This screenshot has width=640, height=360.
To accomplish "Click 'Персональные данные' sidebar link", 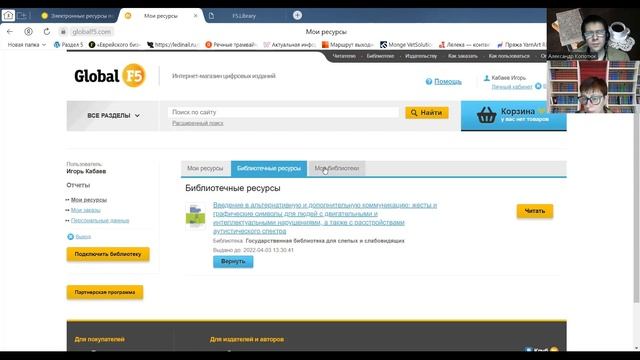I will 100,220.
